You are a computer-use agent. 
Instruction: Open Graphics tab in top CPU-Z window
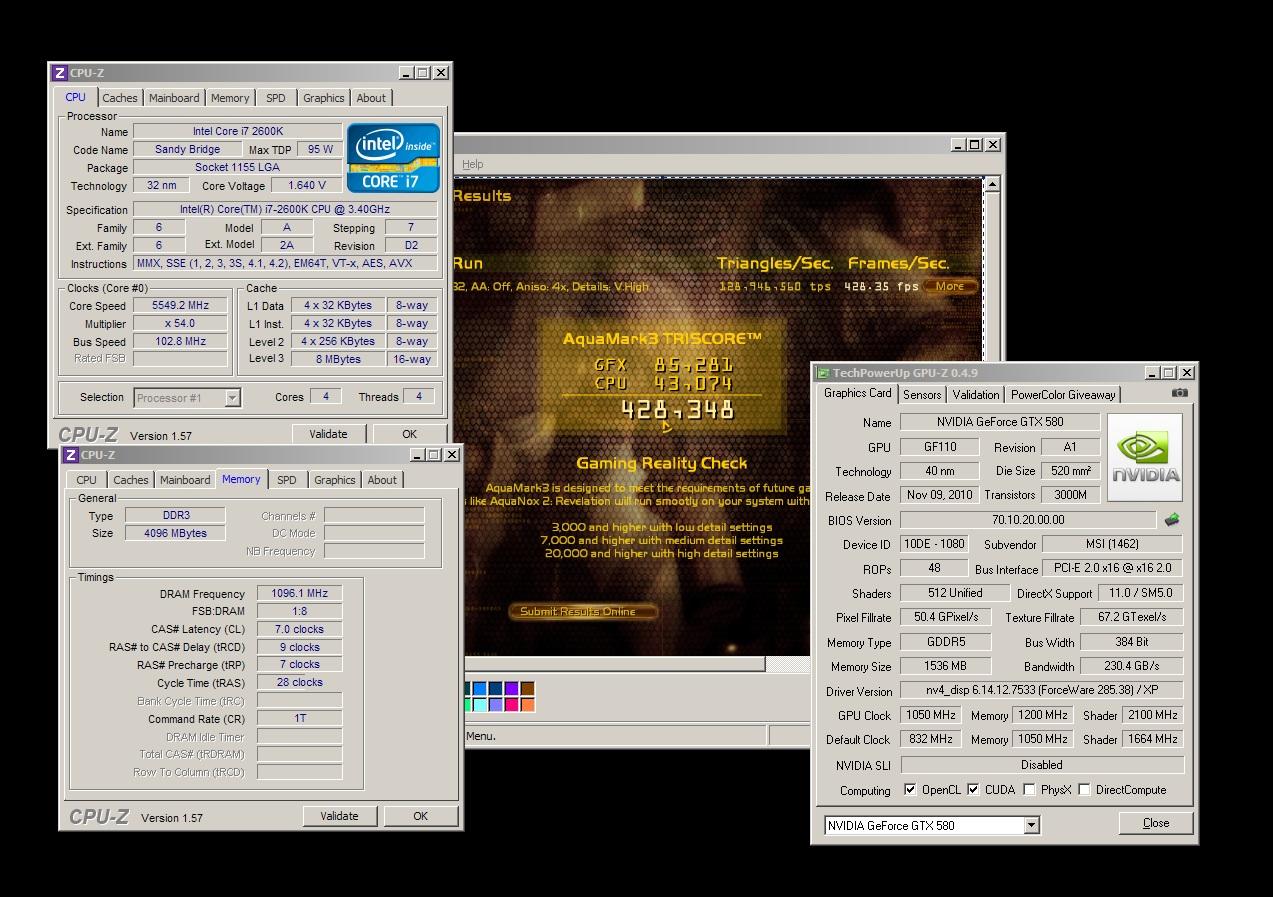click(x=324, y=98)
